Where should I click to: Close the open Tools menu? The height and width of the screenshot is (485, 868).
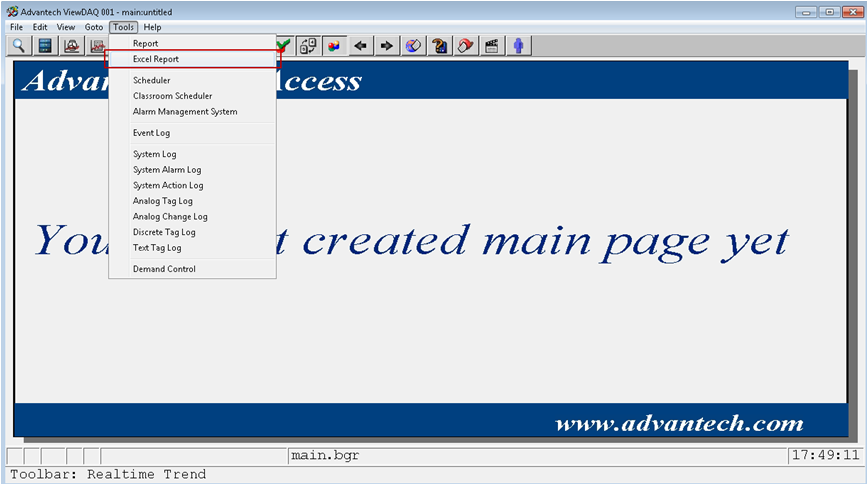click(123, 27)
